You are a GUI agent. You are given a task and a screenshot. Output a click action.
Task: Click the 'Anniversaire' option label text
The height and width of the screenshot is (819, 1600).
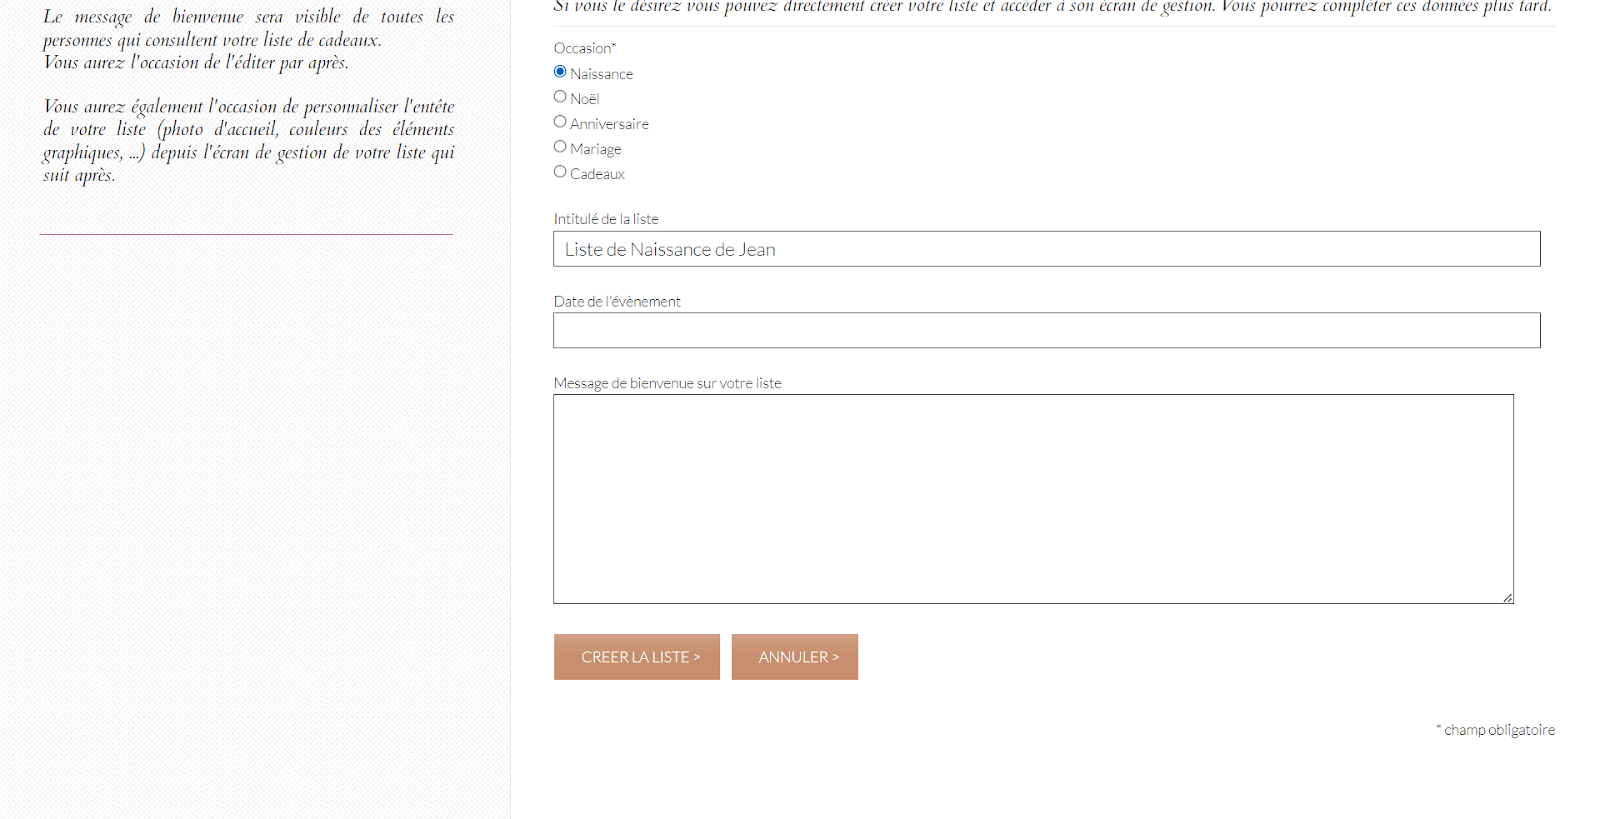tap(609, 124)
